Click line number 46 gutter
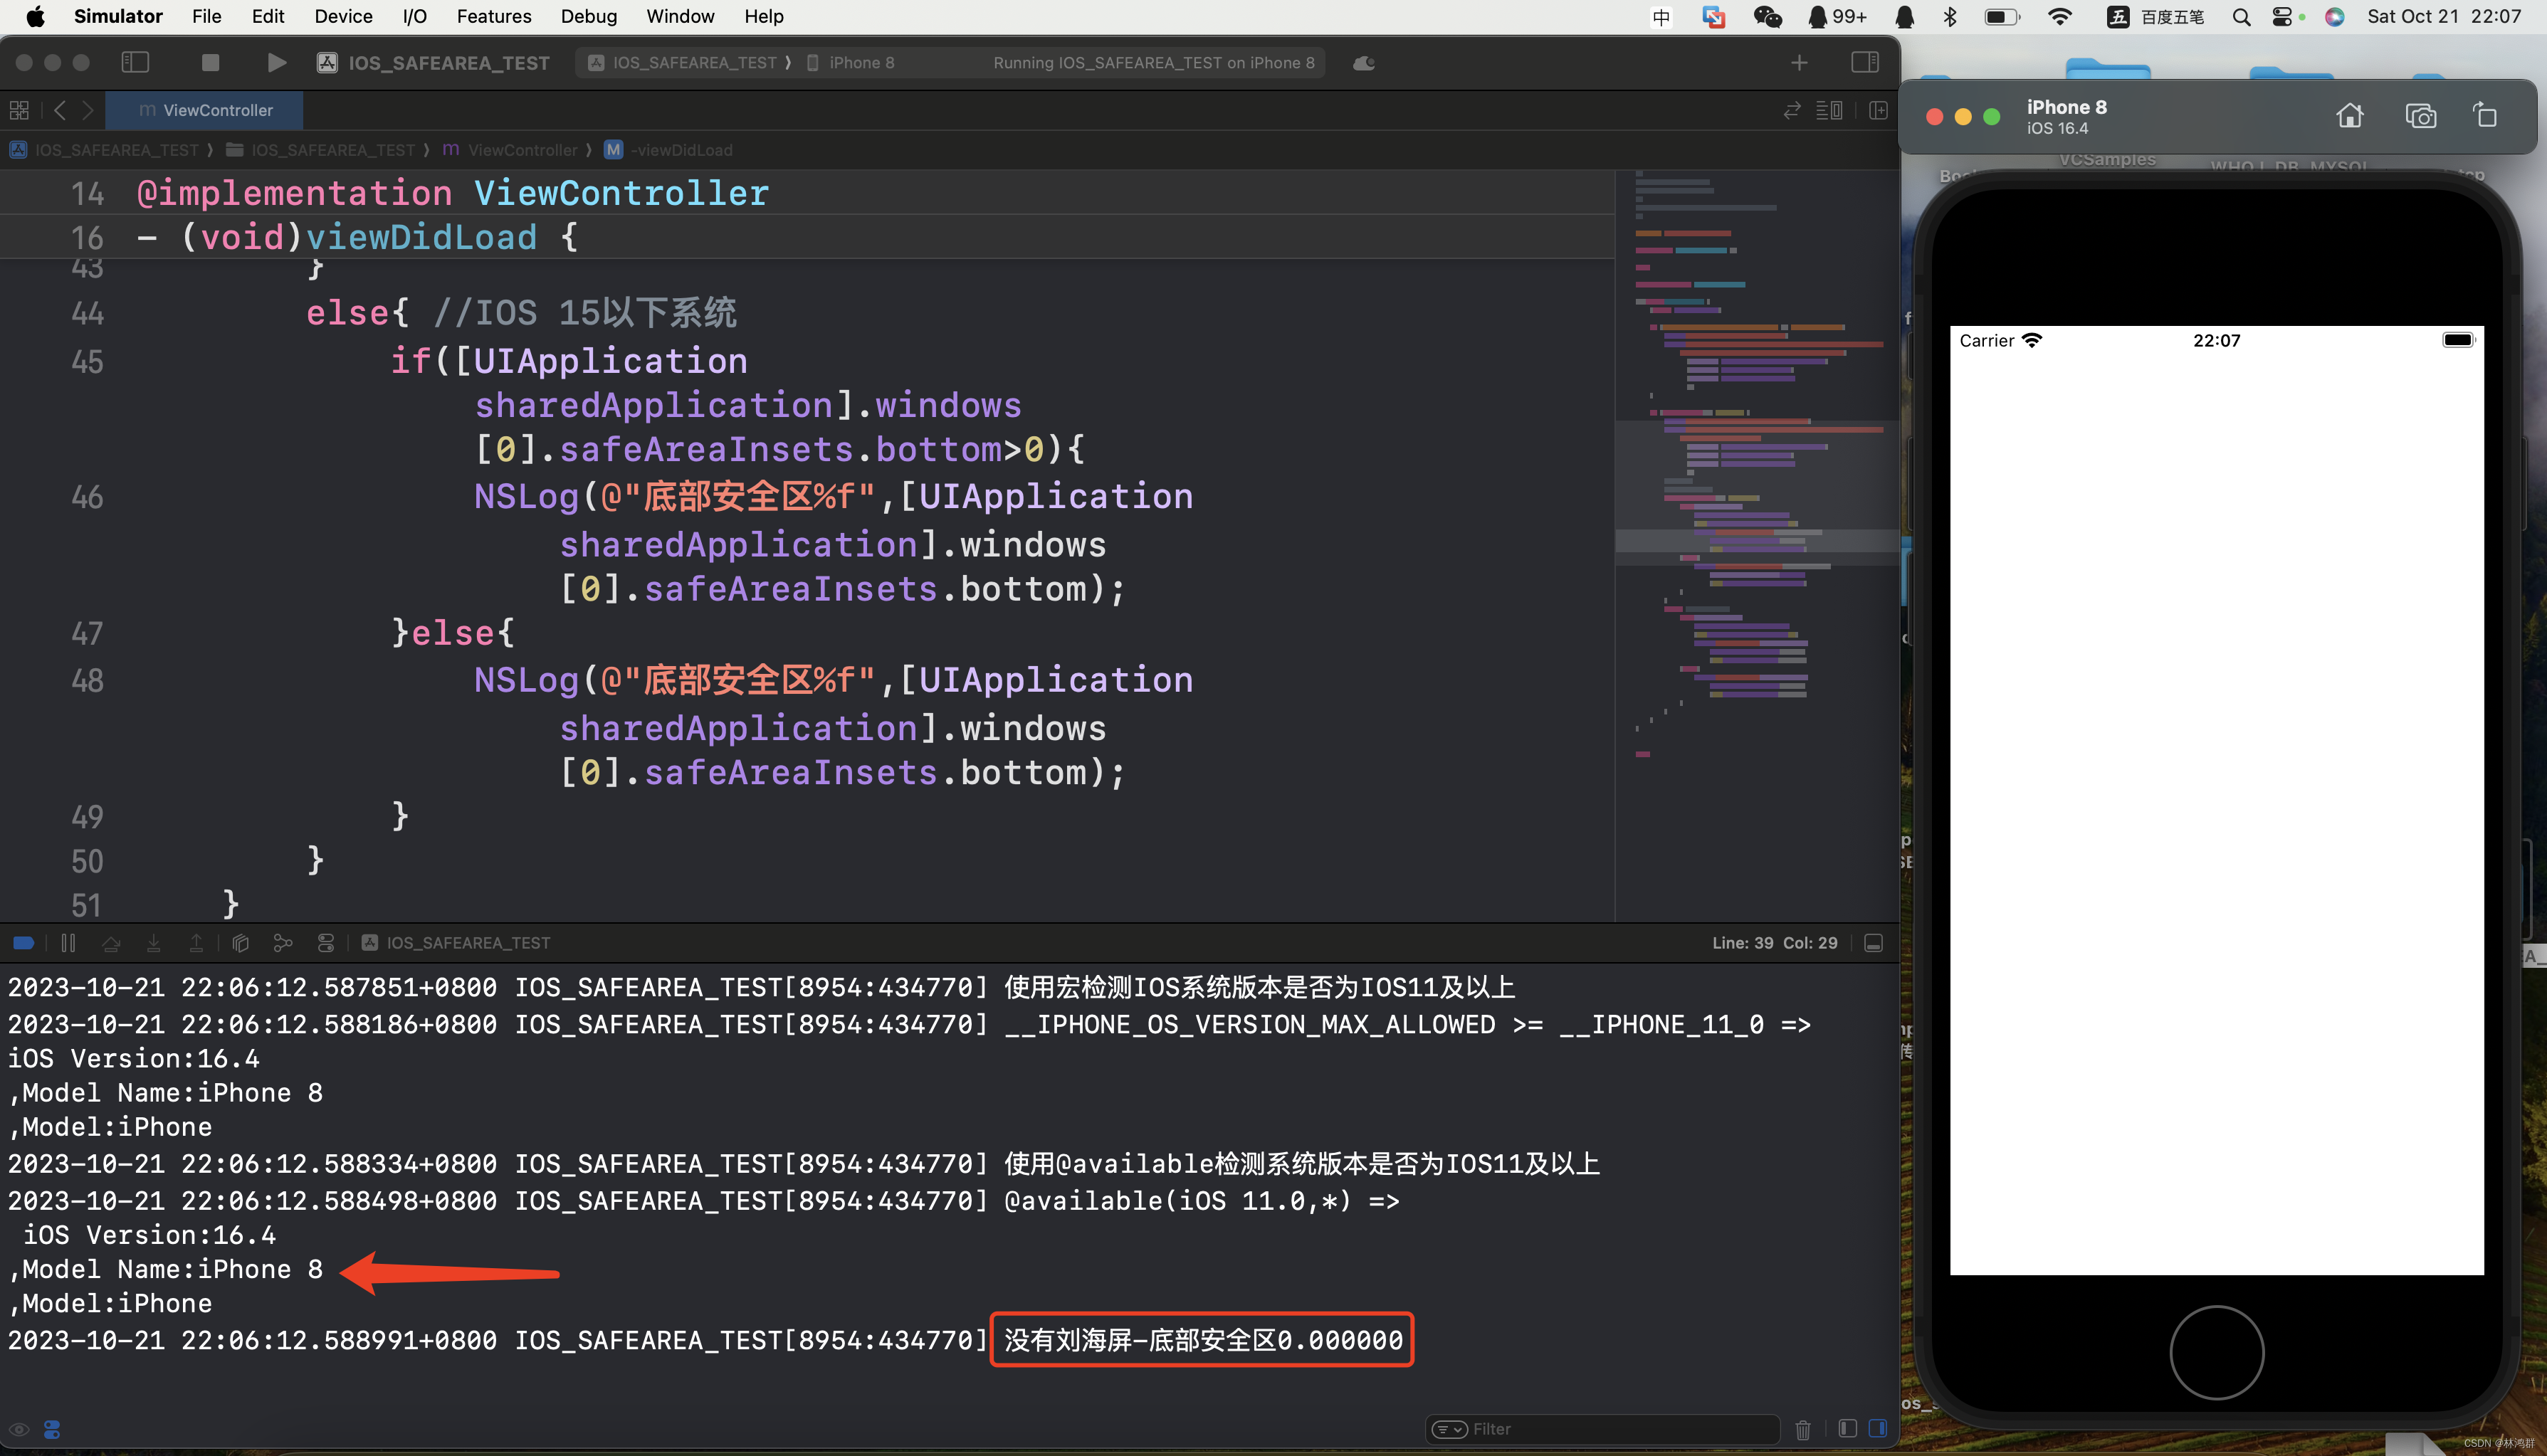2547x1456 pixels. (87, 497)
